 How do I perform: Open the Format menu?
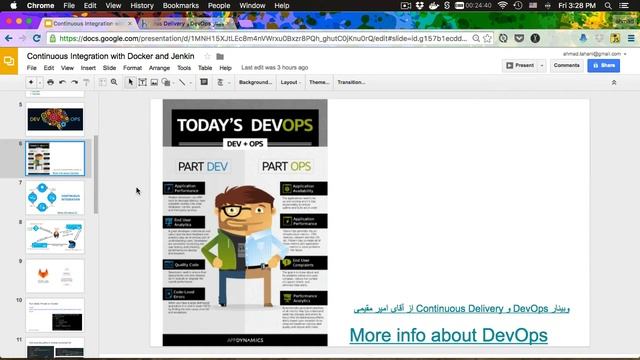[x=133, y=68]
